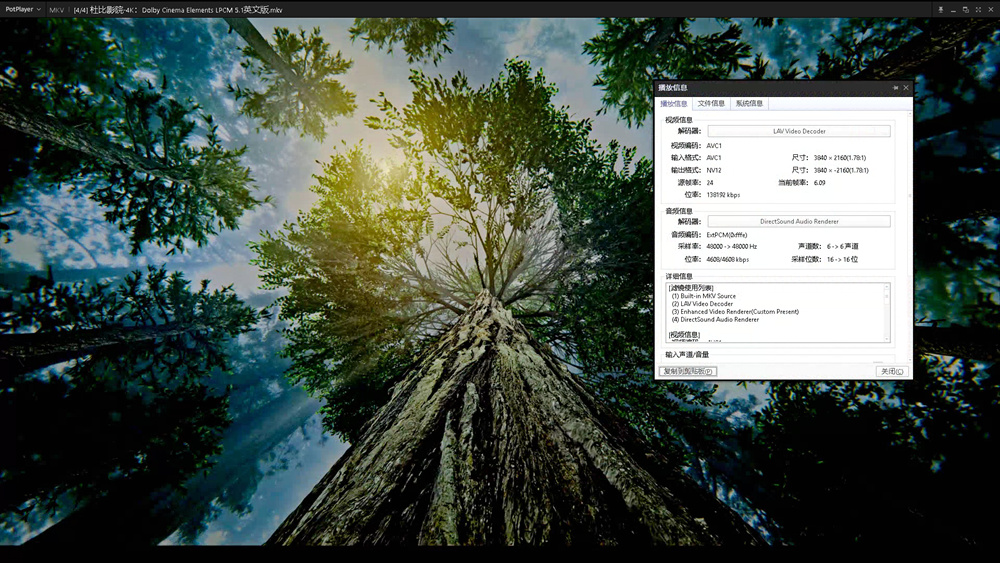This screenshot has width=1000, height=563.
Task: Click the 16 -> 16 位 sample bits value
Action: pyautogui.click(x=842, y=260)
